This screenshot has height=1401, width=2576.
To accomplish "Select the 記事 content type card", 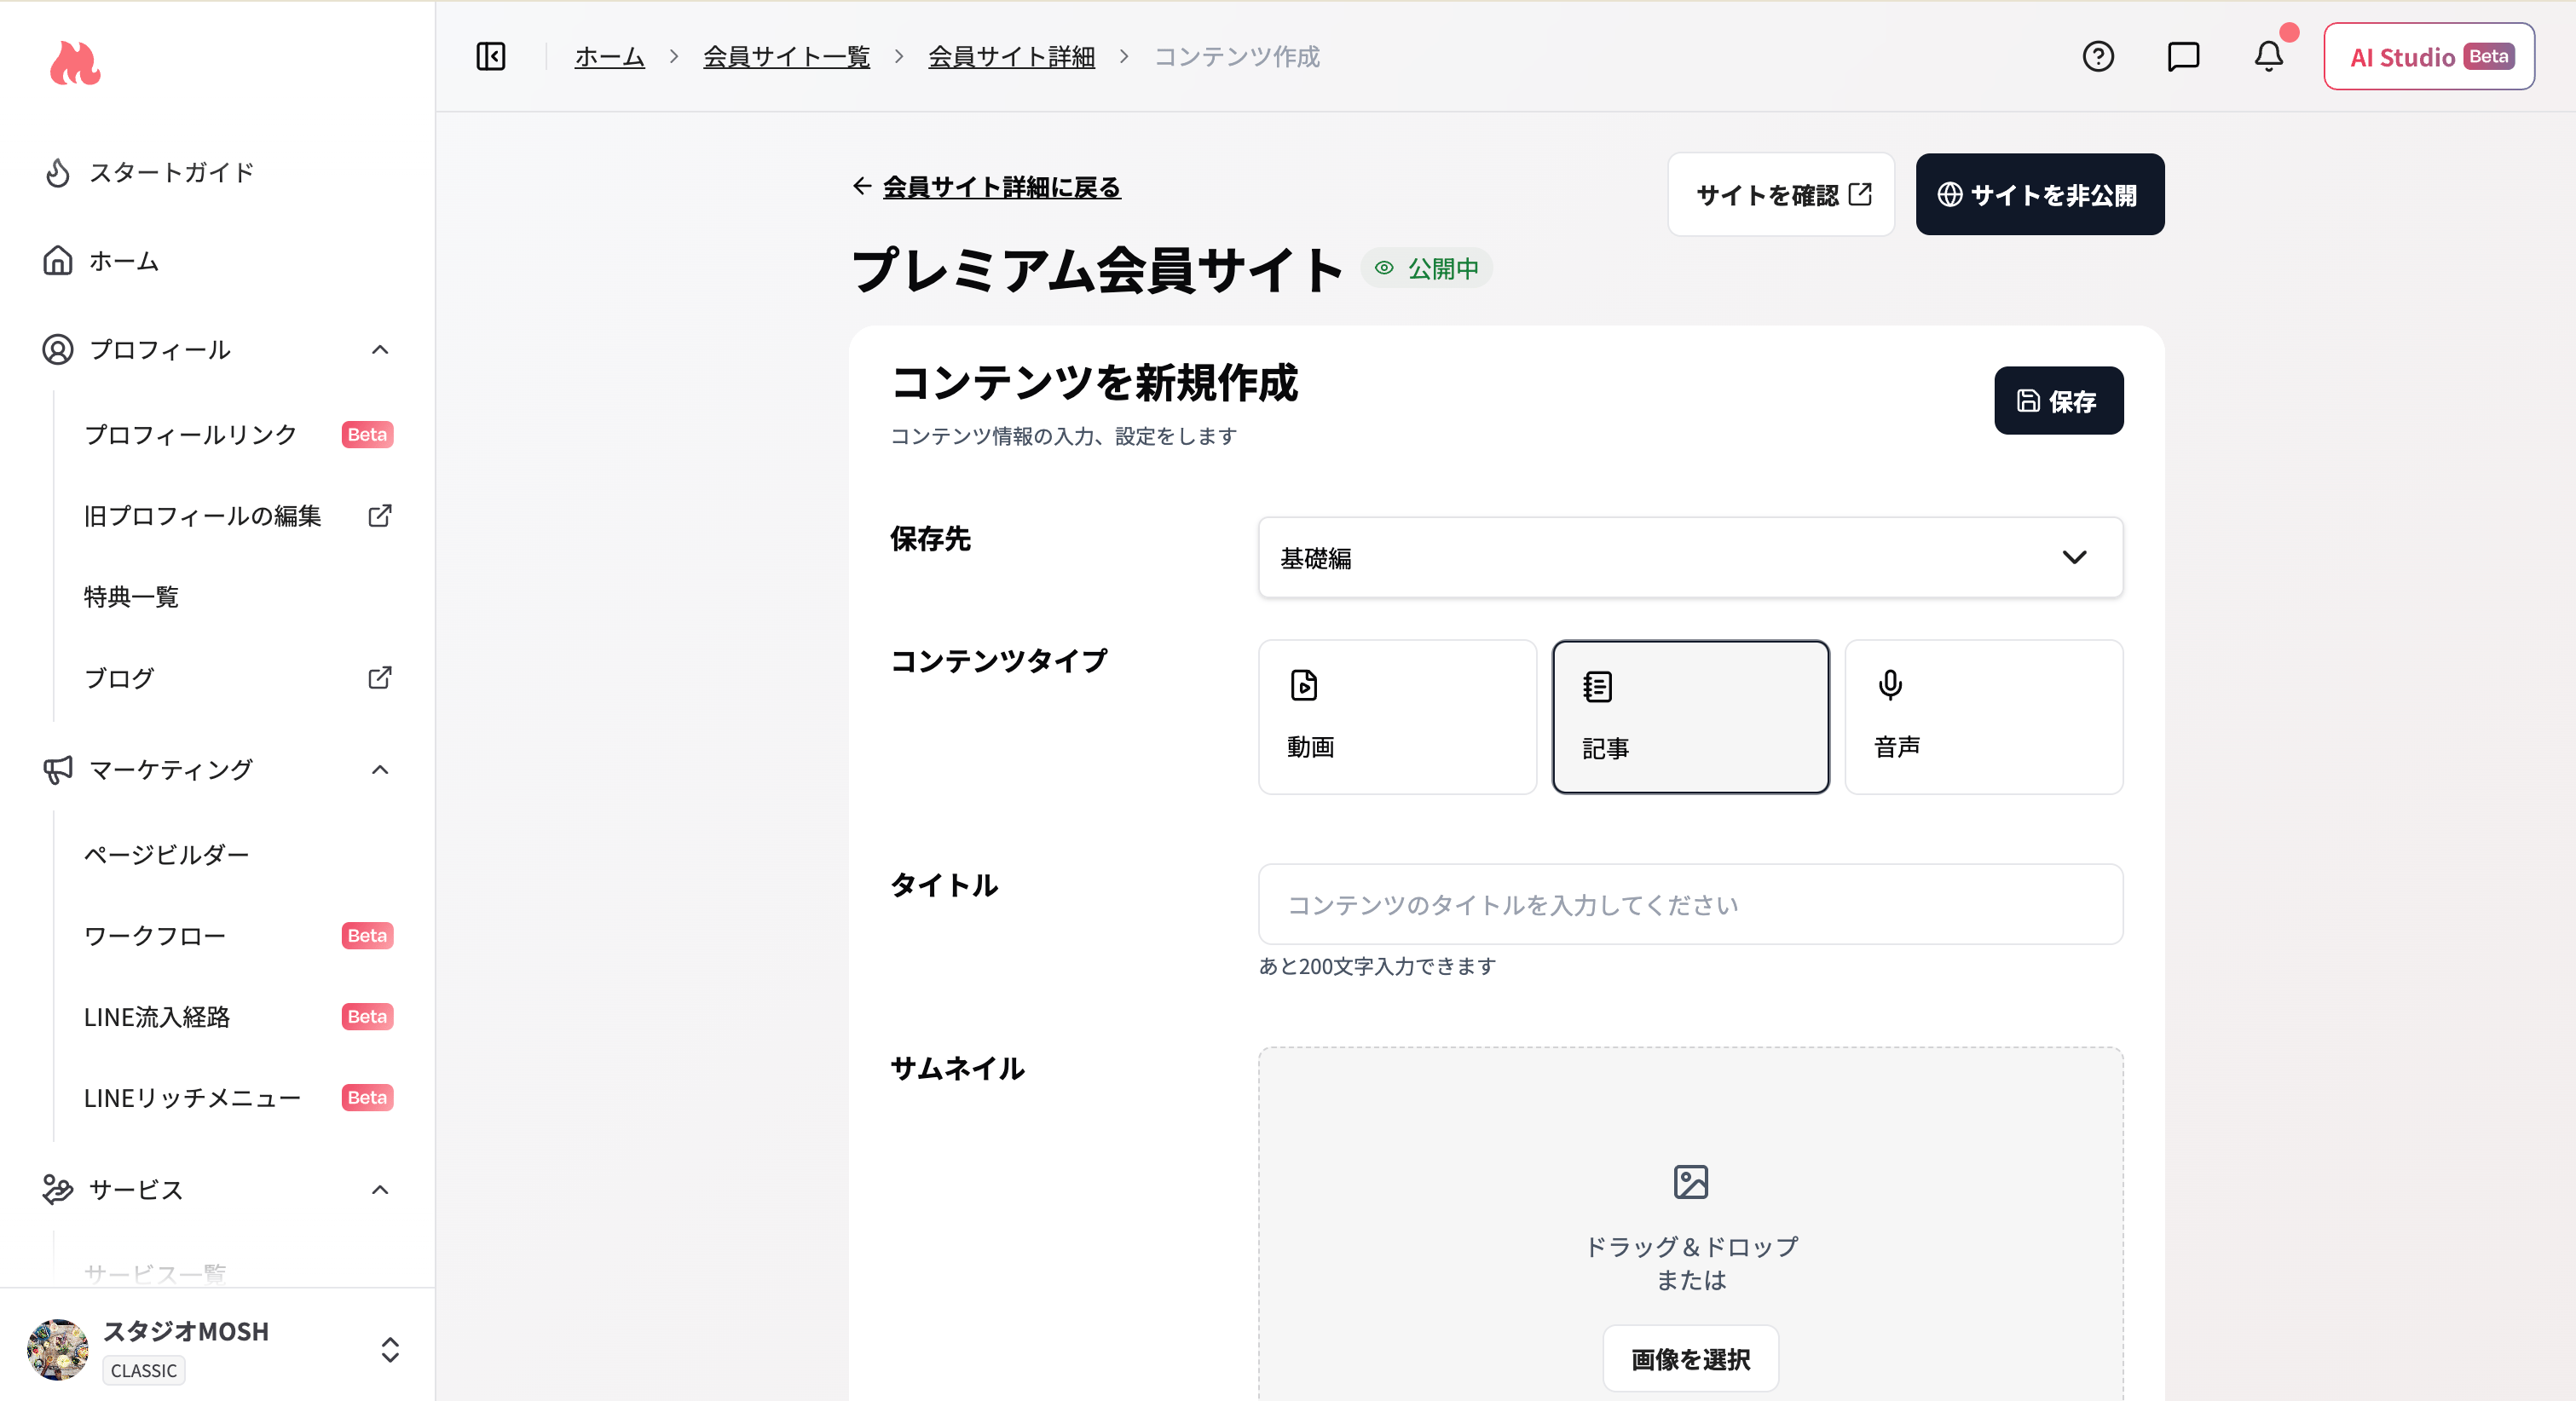I will pyautogui.click(x=1691, y=717).
